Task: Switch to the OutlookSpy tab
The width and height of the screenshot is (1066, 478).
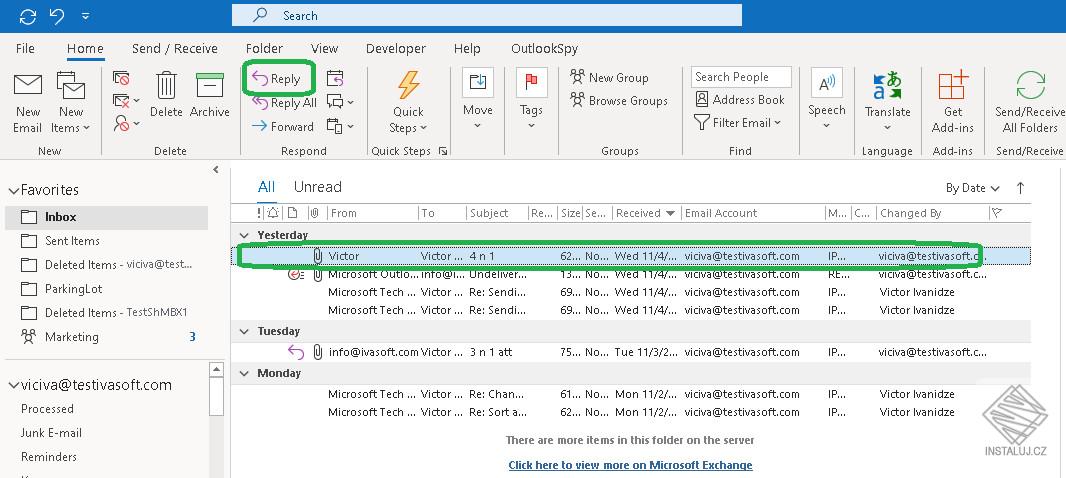Action: click(545, 48)
